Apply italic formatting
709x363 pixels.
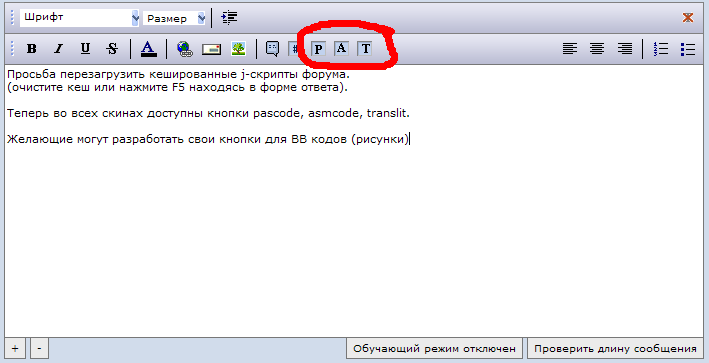pos(58,48)
